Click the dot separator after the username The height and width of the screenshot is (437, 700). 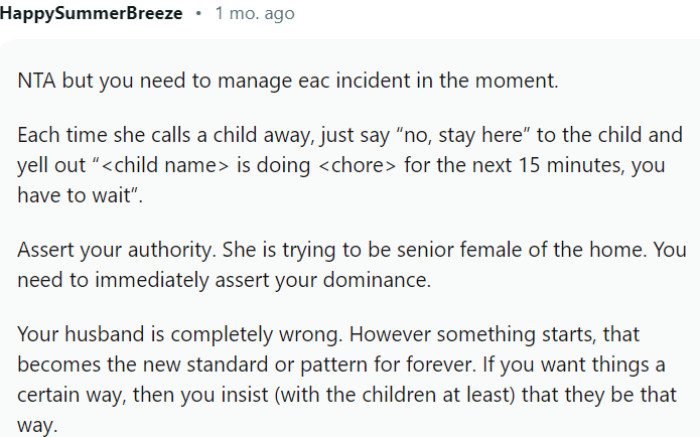click(x=199, y=13)
